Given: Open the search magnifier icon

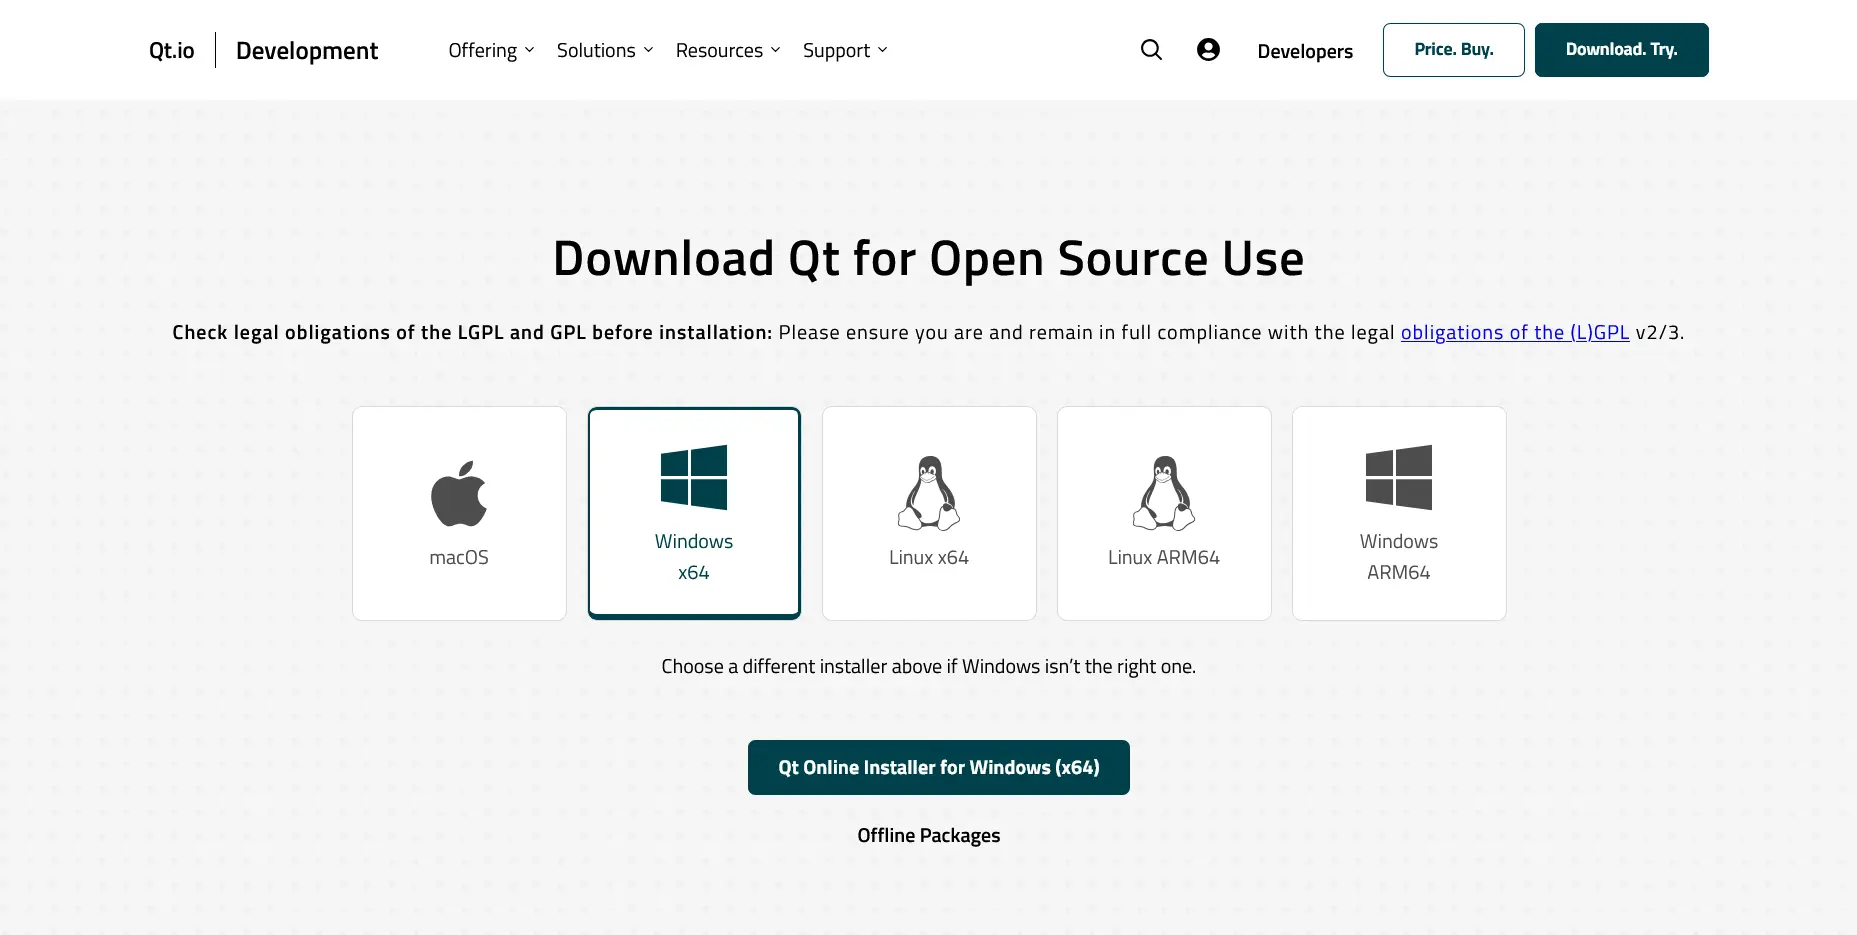Looking at the screenshot, I should coord(1151,50).
